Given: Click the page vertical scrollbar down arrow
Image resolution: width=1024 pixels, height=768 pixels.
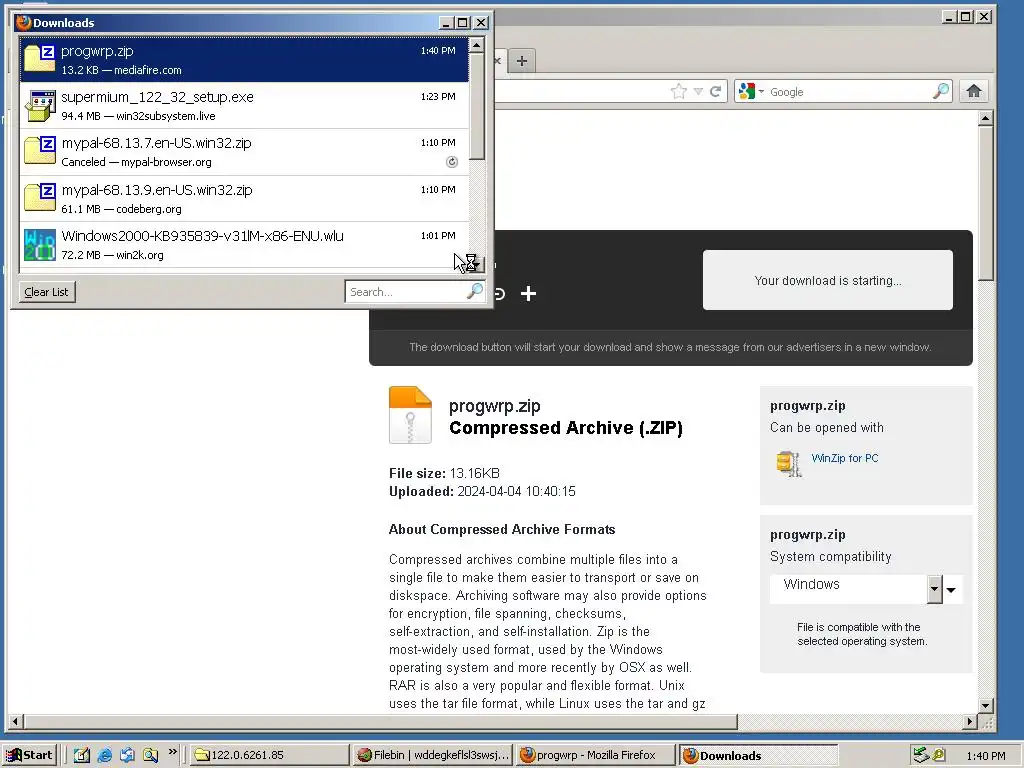Looking at the screenshot, I should [x=985, y=705].
